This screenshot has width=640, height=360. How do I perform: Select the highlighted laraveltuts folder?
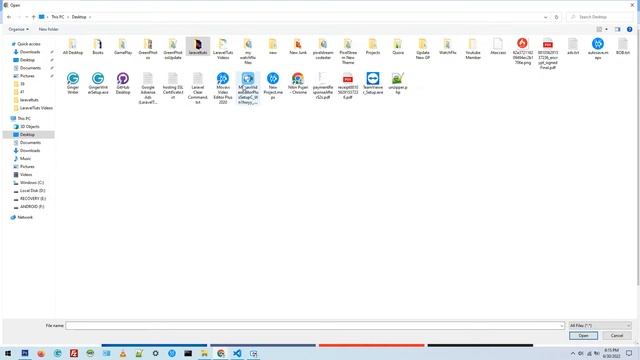click(198, 47)
